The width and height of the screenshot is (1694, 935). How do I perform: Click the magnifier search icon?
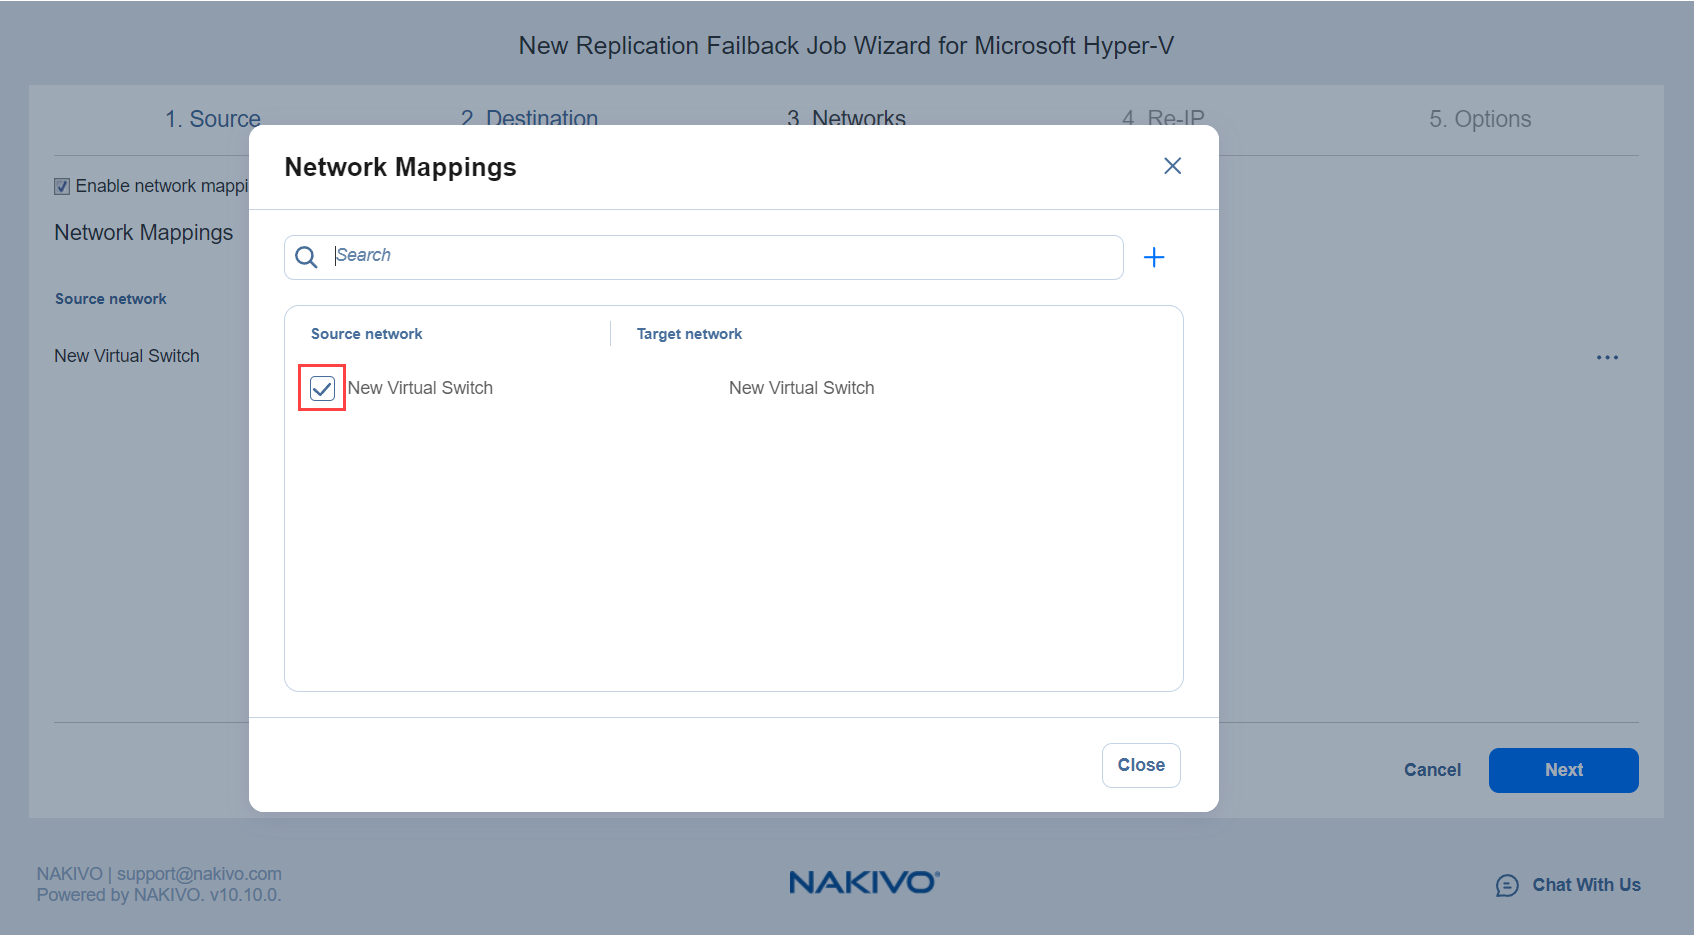click(307, 258)
